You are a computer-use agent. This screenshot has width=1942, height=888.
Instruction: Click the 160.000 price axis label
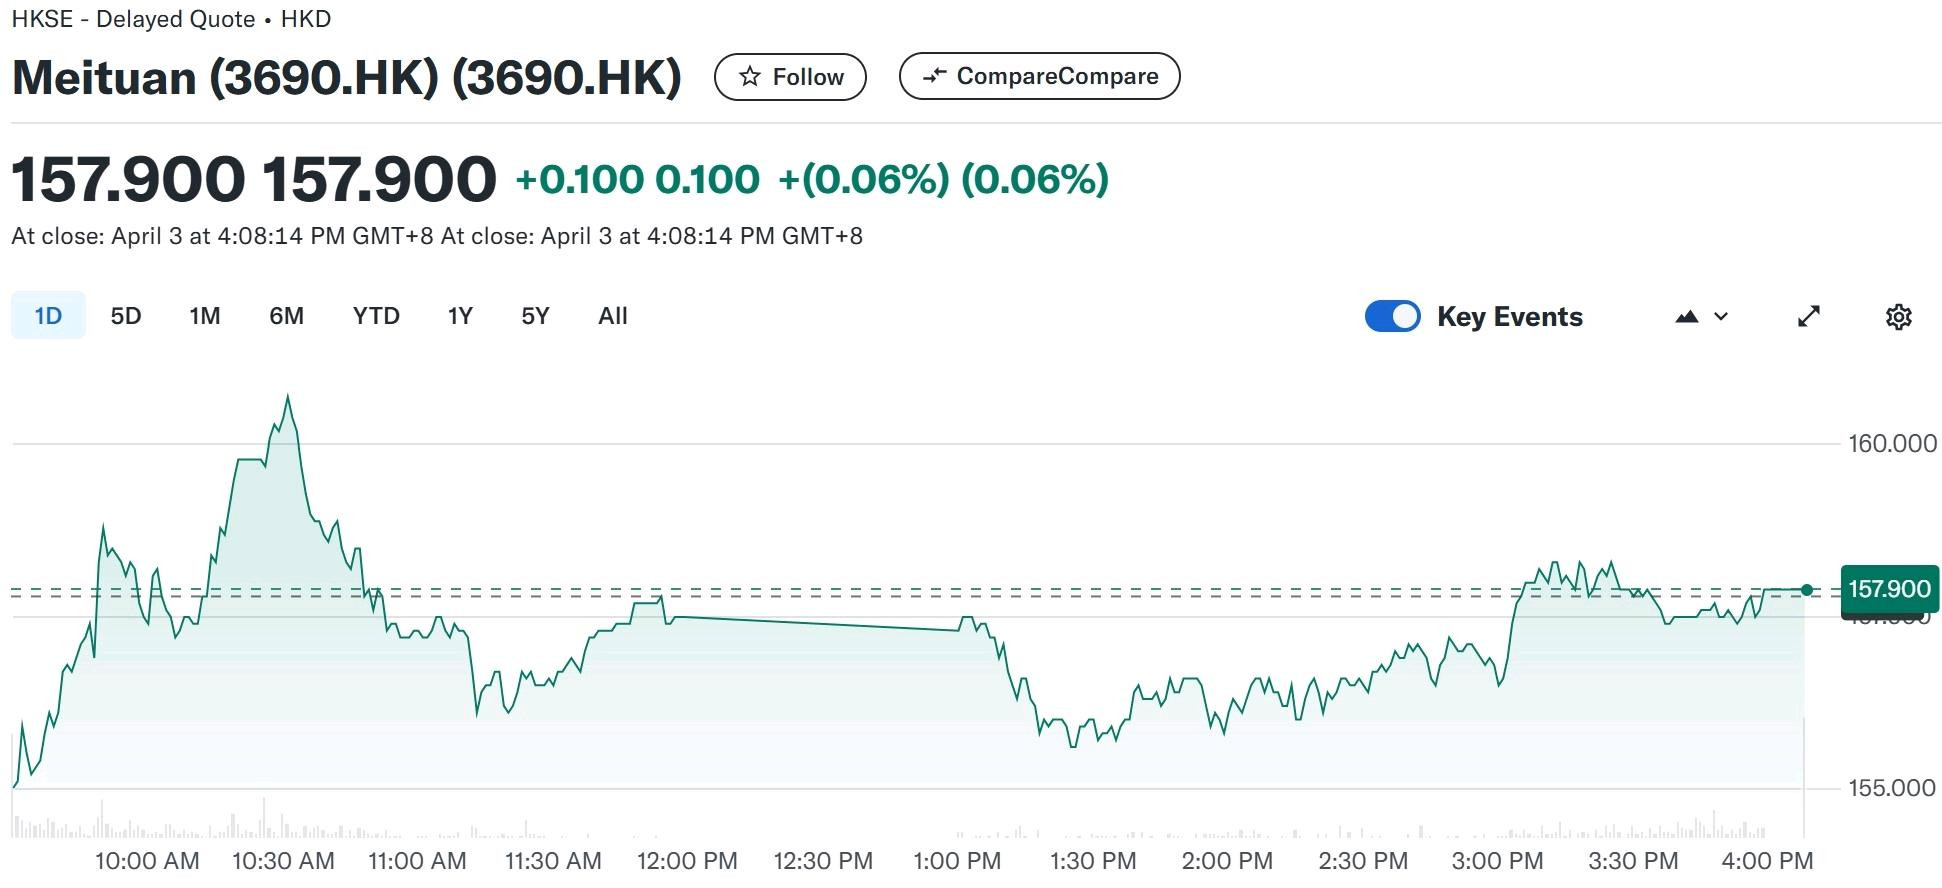[1892, 444]
